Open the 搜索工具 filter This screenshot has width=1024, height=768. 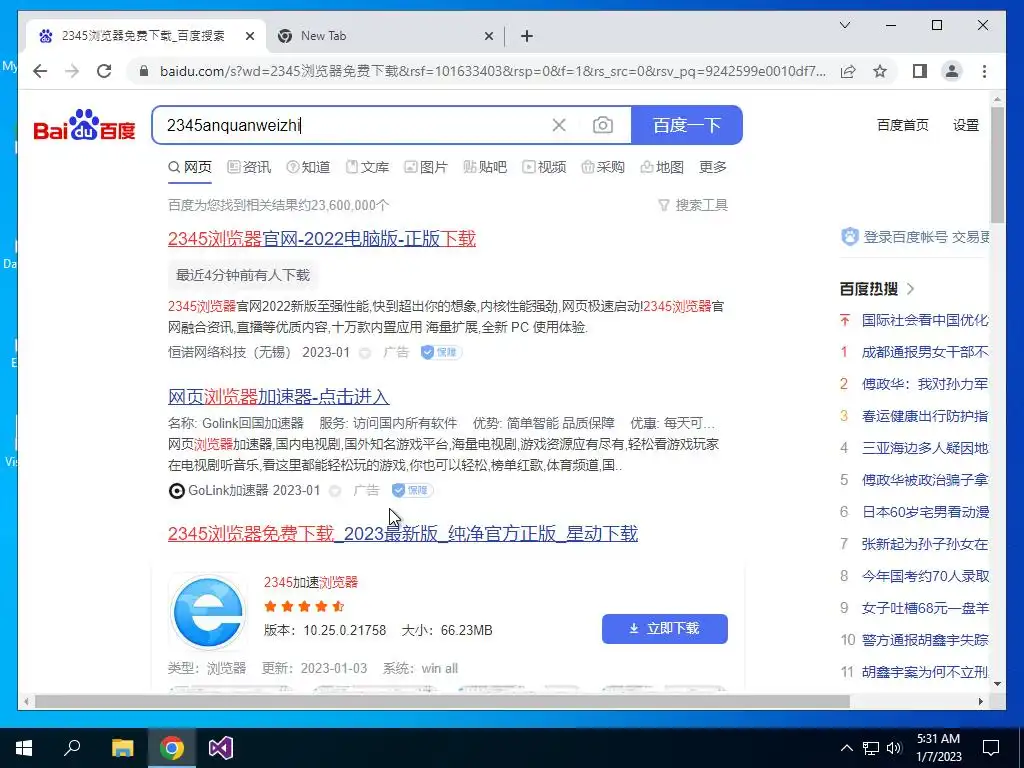tap(693, 205)
